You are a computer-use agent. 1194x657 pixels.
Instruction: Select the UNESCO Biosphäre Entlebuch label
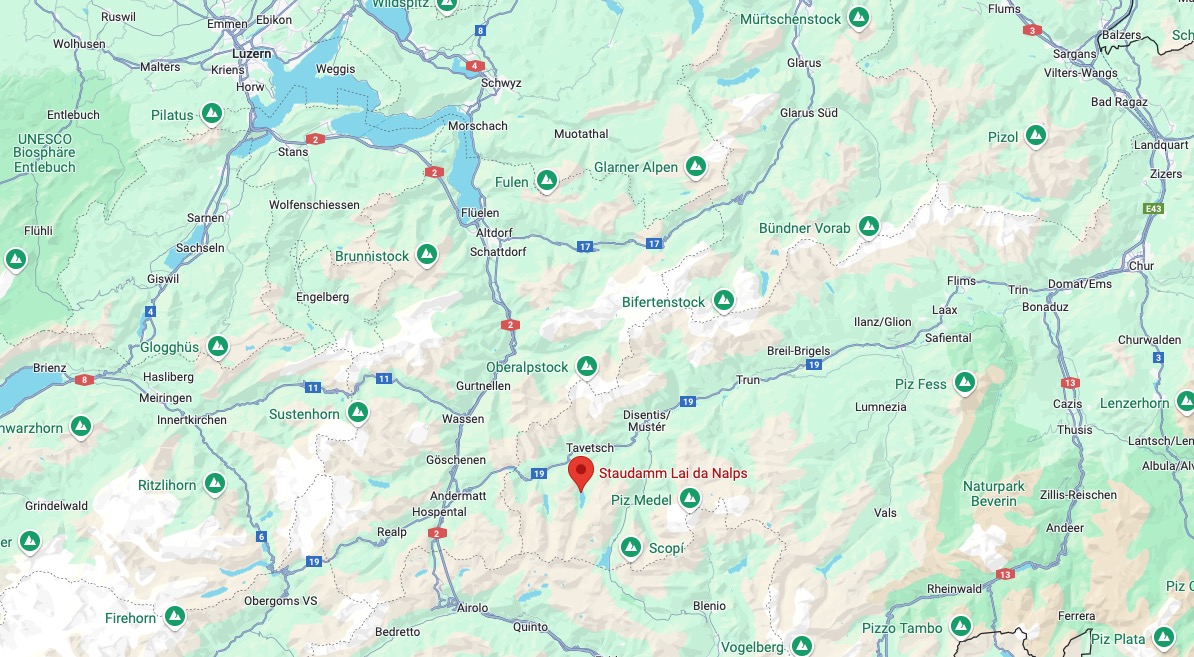tap(45, 153)
